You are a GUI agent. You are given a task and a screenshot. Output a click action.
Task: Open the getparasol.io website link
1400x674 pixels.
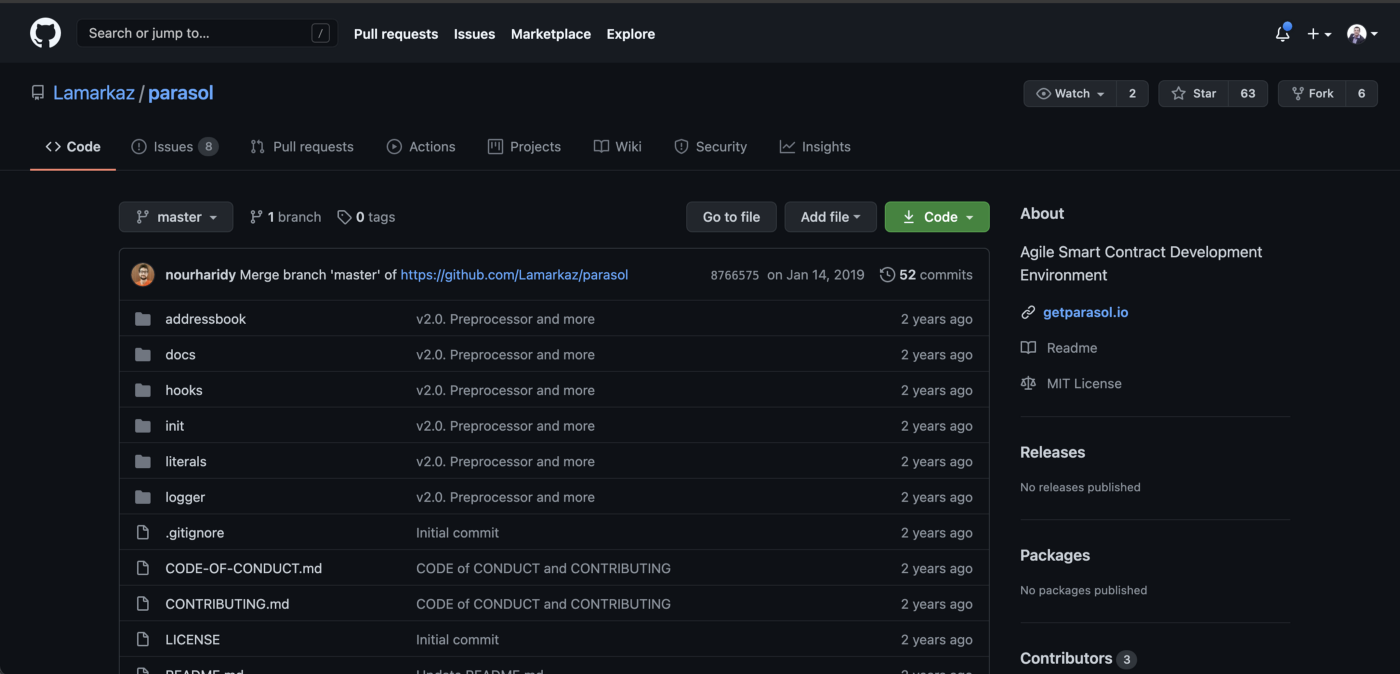[x=1085, y=312]
